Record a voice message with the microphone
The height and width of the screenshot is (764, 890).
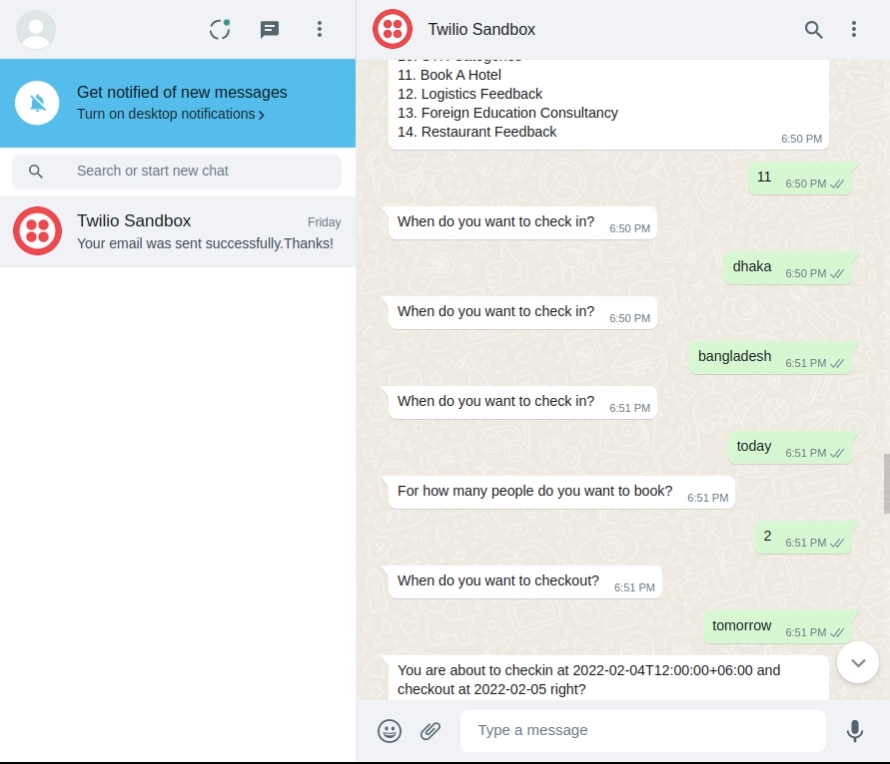pyautogui.click(x=855, y=731)
